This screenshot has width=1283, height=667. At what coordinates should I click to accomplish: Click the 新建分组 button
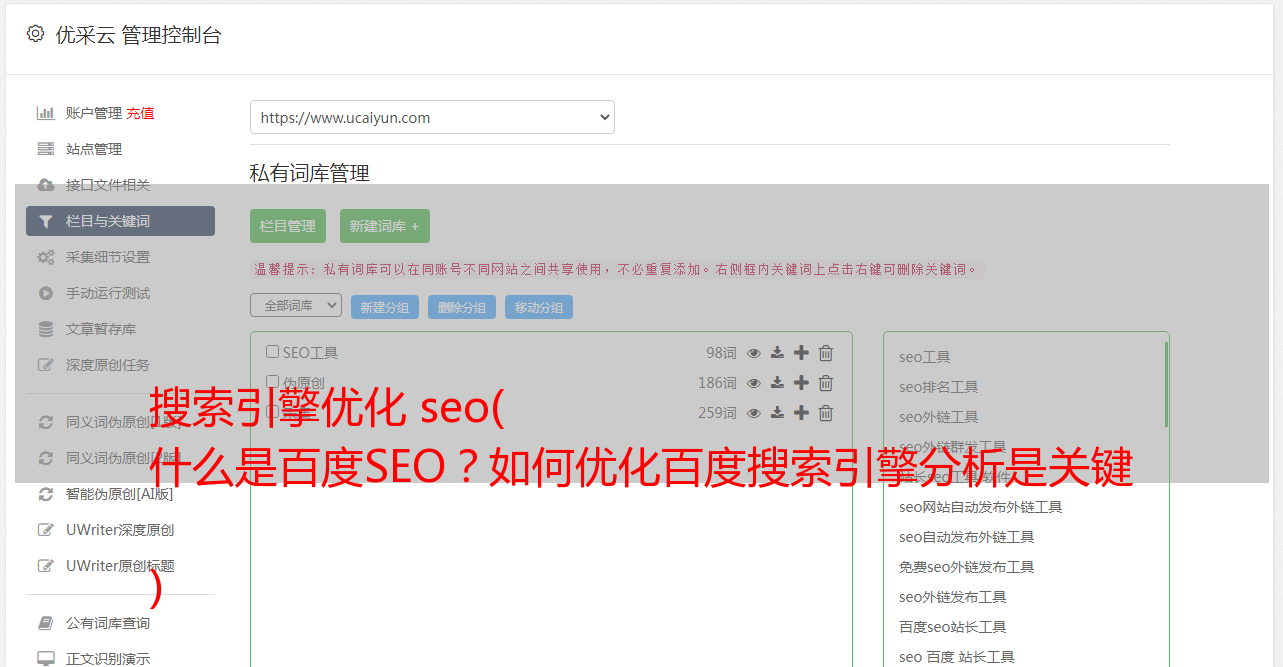[x=385, y=307]
